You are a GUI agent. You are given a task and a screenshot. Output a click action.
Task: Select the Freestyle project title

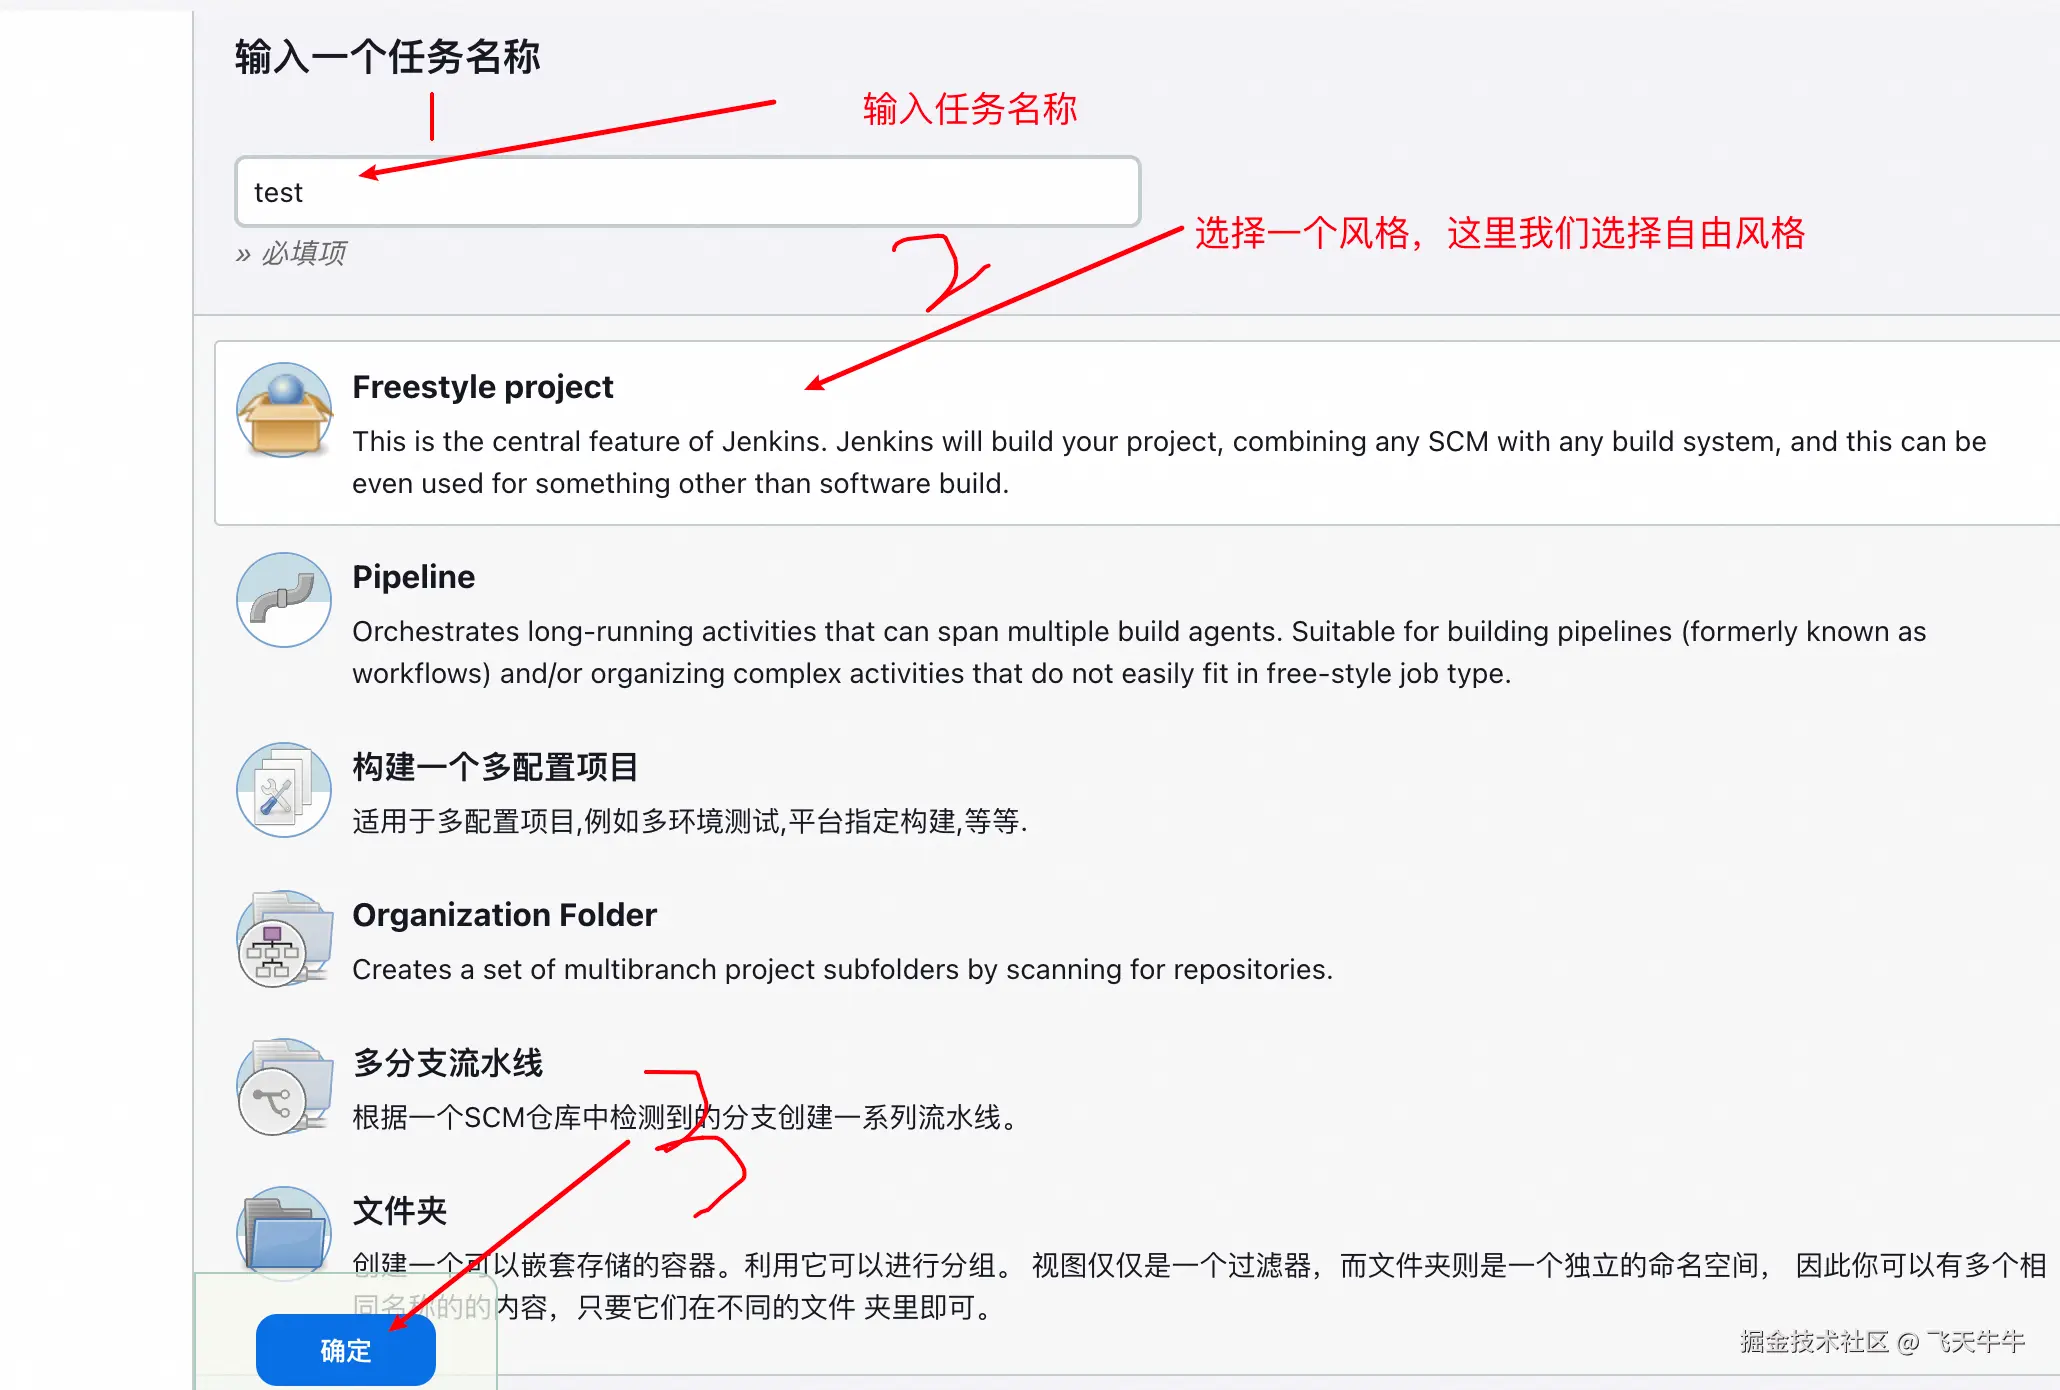(x=482, y=387)
